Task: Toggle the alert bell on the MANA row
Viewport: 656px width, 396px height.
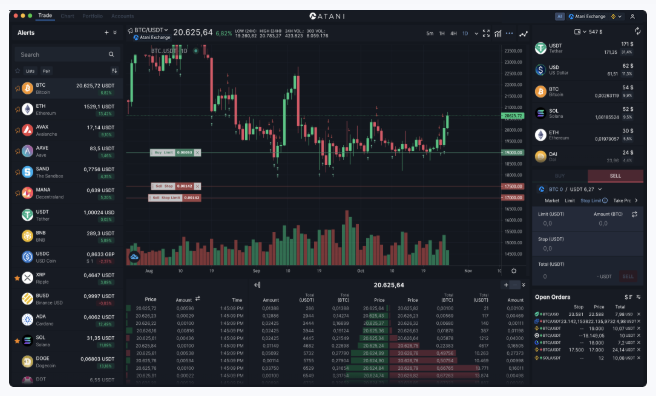Action: point(17,193)
